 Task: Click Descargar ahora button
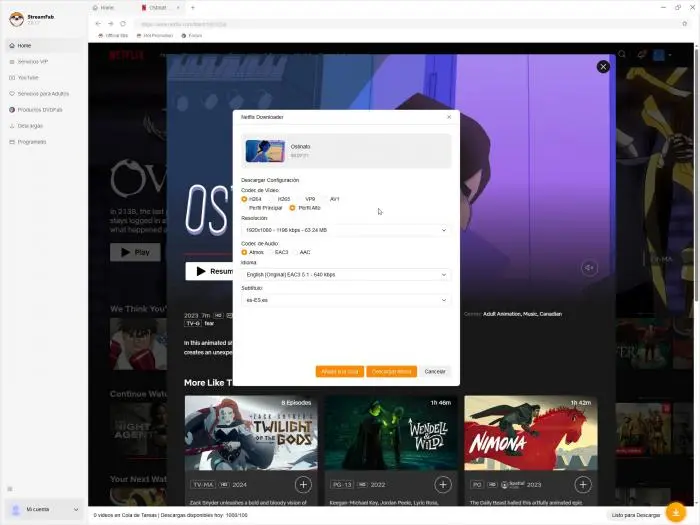(392, 371)
